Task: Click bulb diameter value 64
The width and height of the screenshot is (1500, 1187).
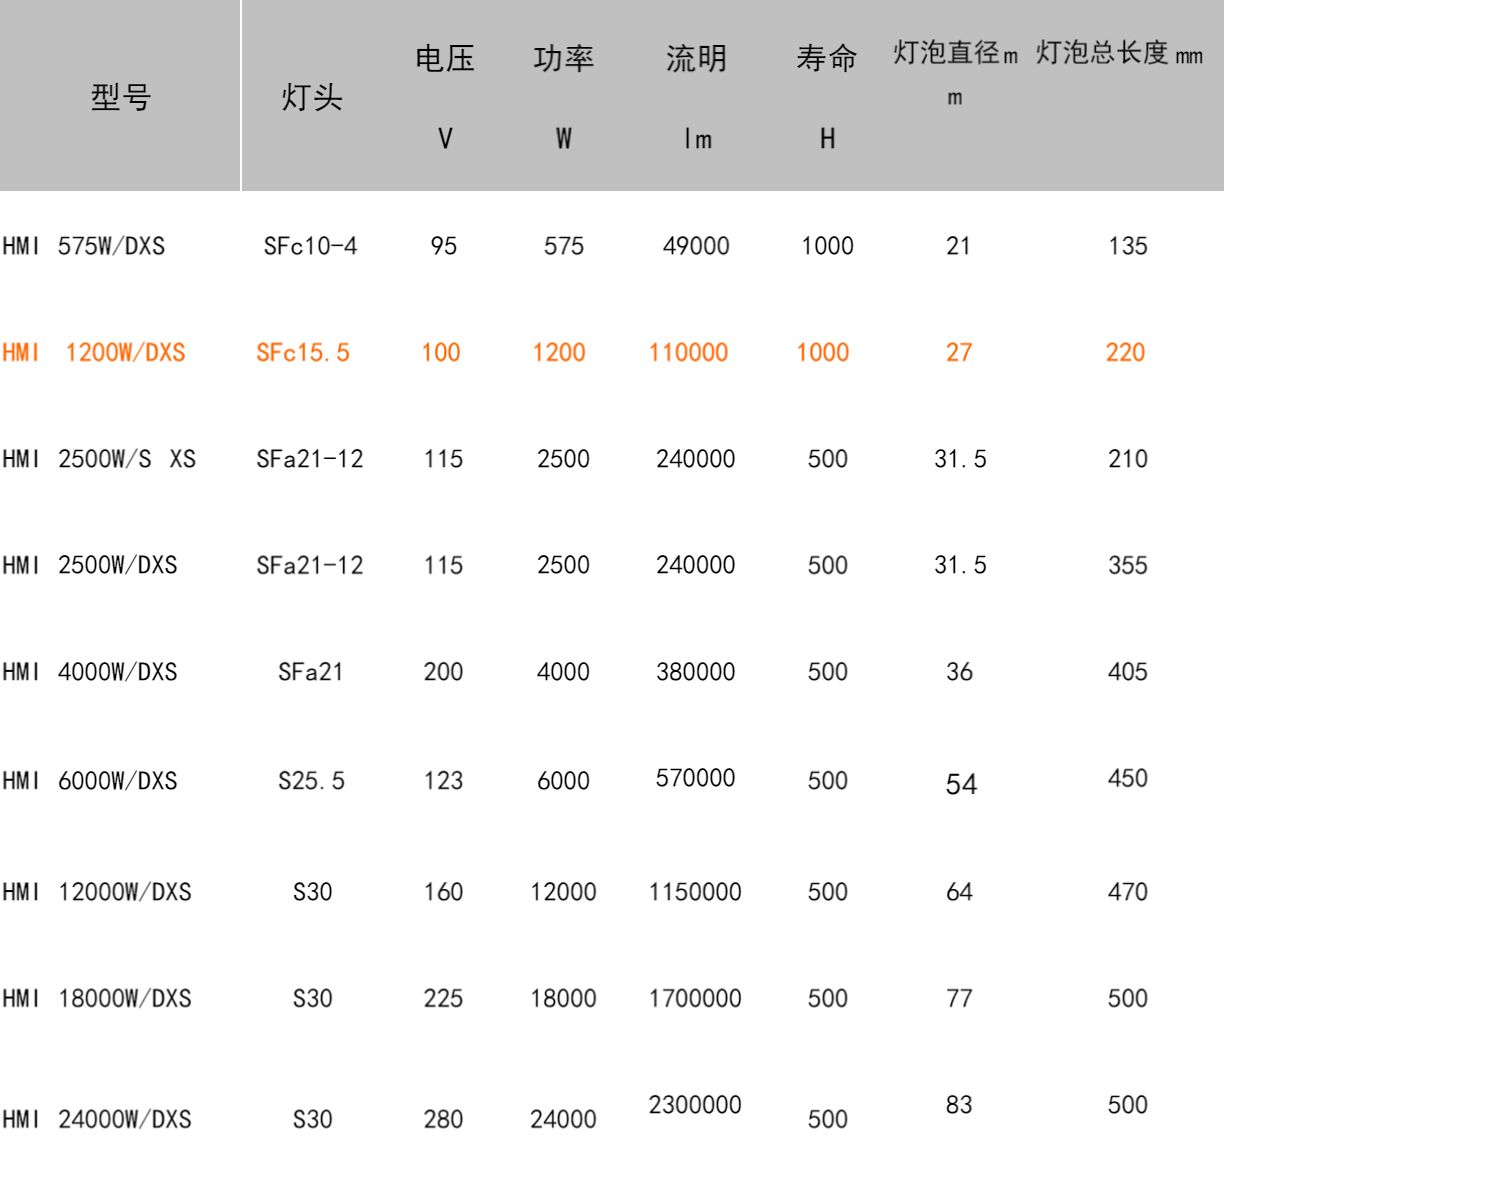Action: coord(959,892)
